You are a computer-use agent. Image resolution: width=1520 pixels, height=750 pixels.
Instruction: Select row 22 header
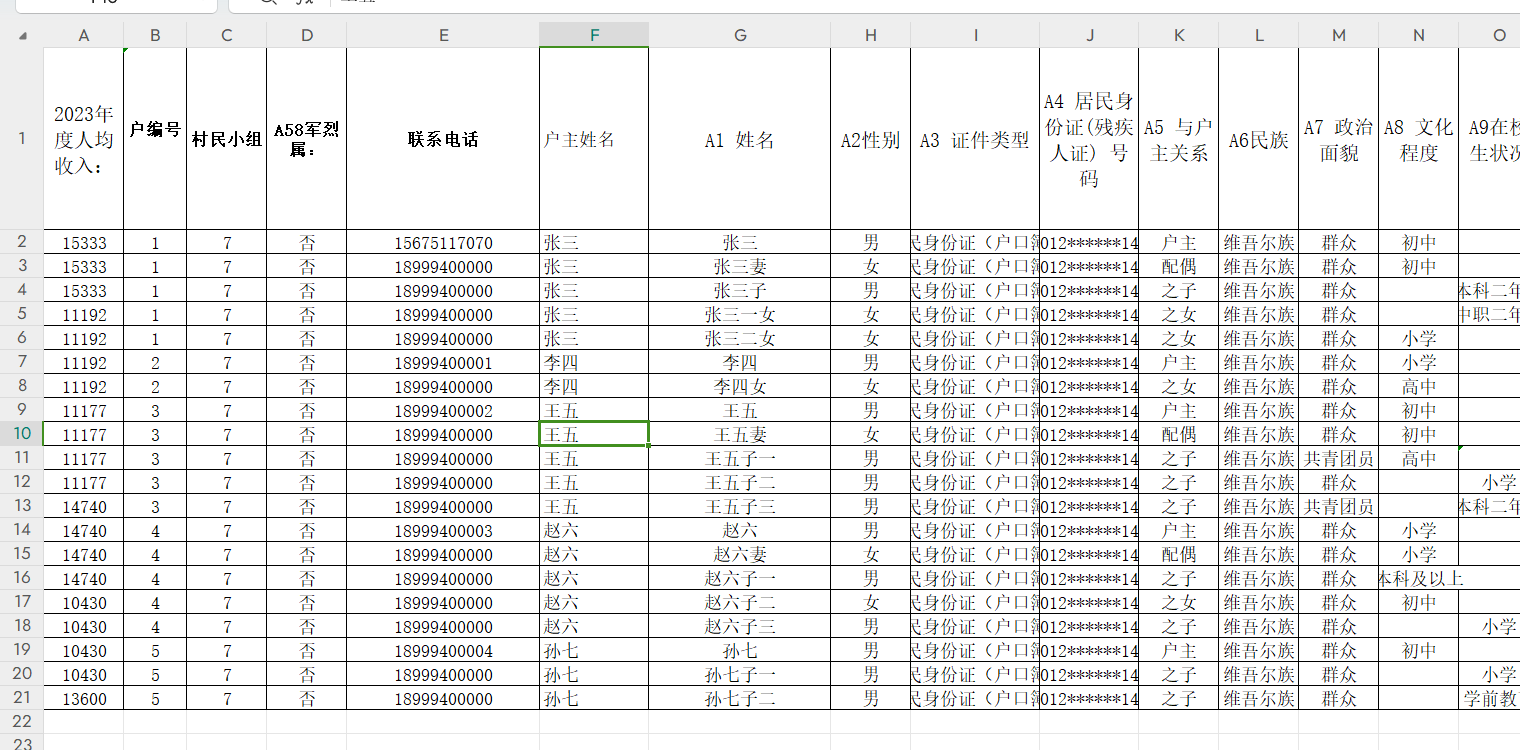22,721
